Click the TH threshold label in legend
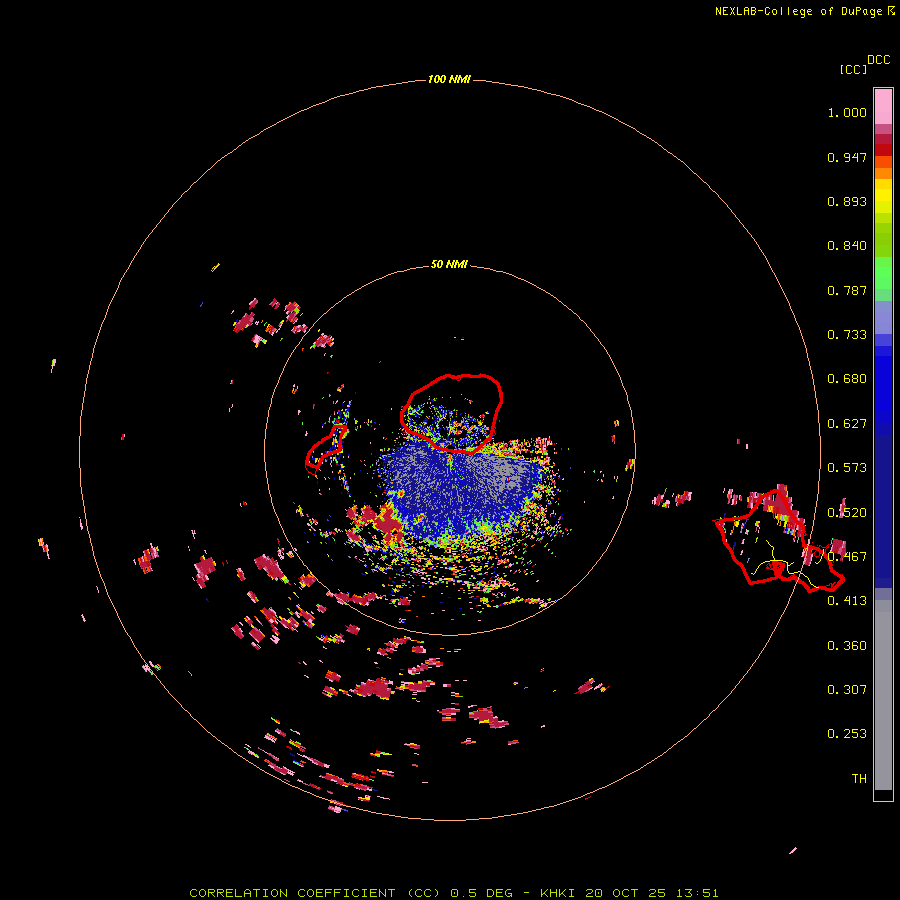This screenshot has height=900, width=900. [859, 779]
